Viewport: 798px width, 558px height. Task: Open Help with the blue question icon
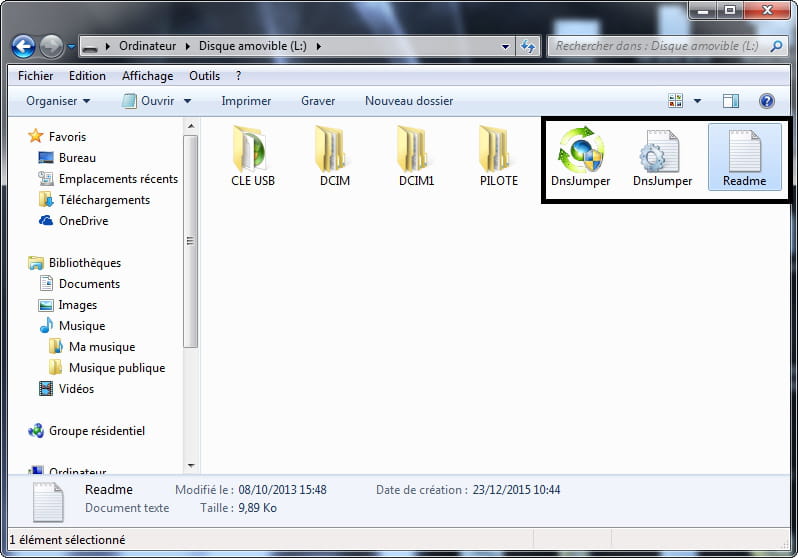click(x=766, y=101)
